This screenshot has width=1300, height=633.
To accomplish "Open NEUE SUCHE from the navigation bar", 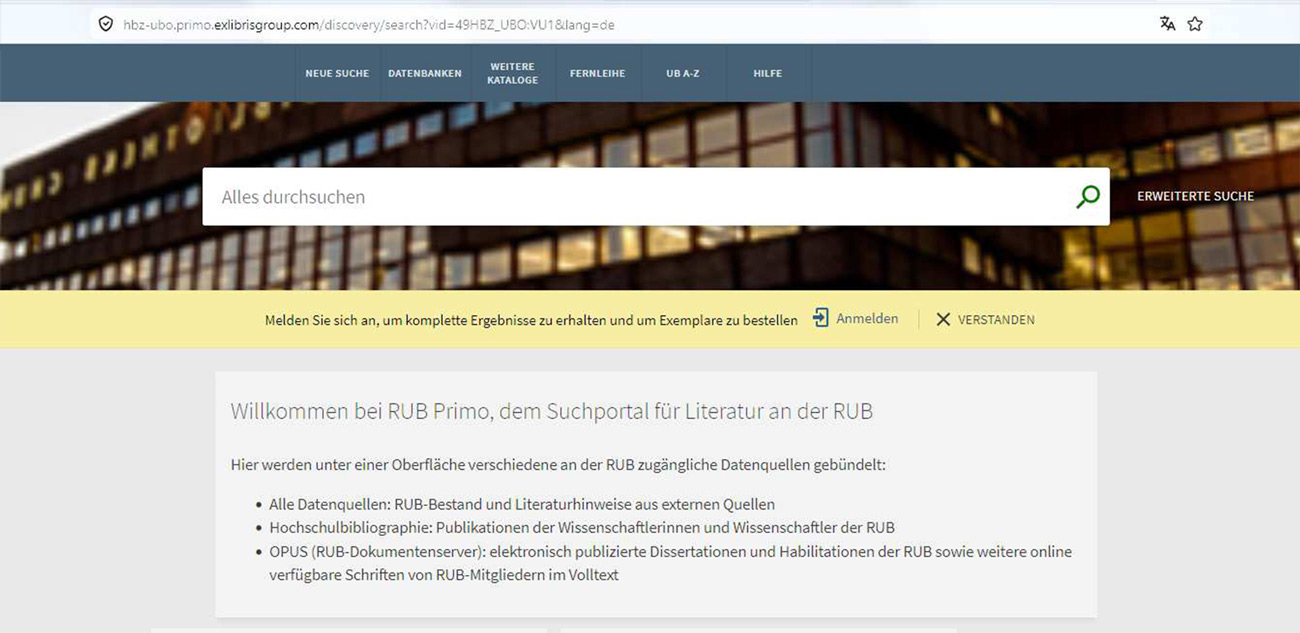I will pos(337,72).
